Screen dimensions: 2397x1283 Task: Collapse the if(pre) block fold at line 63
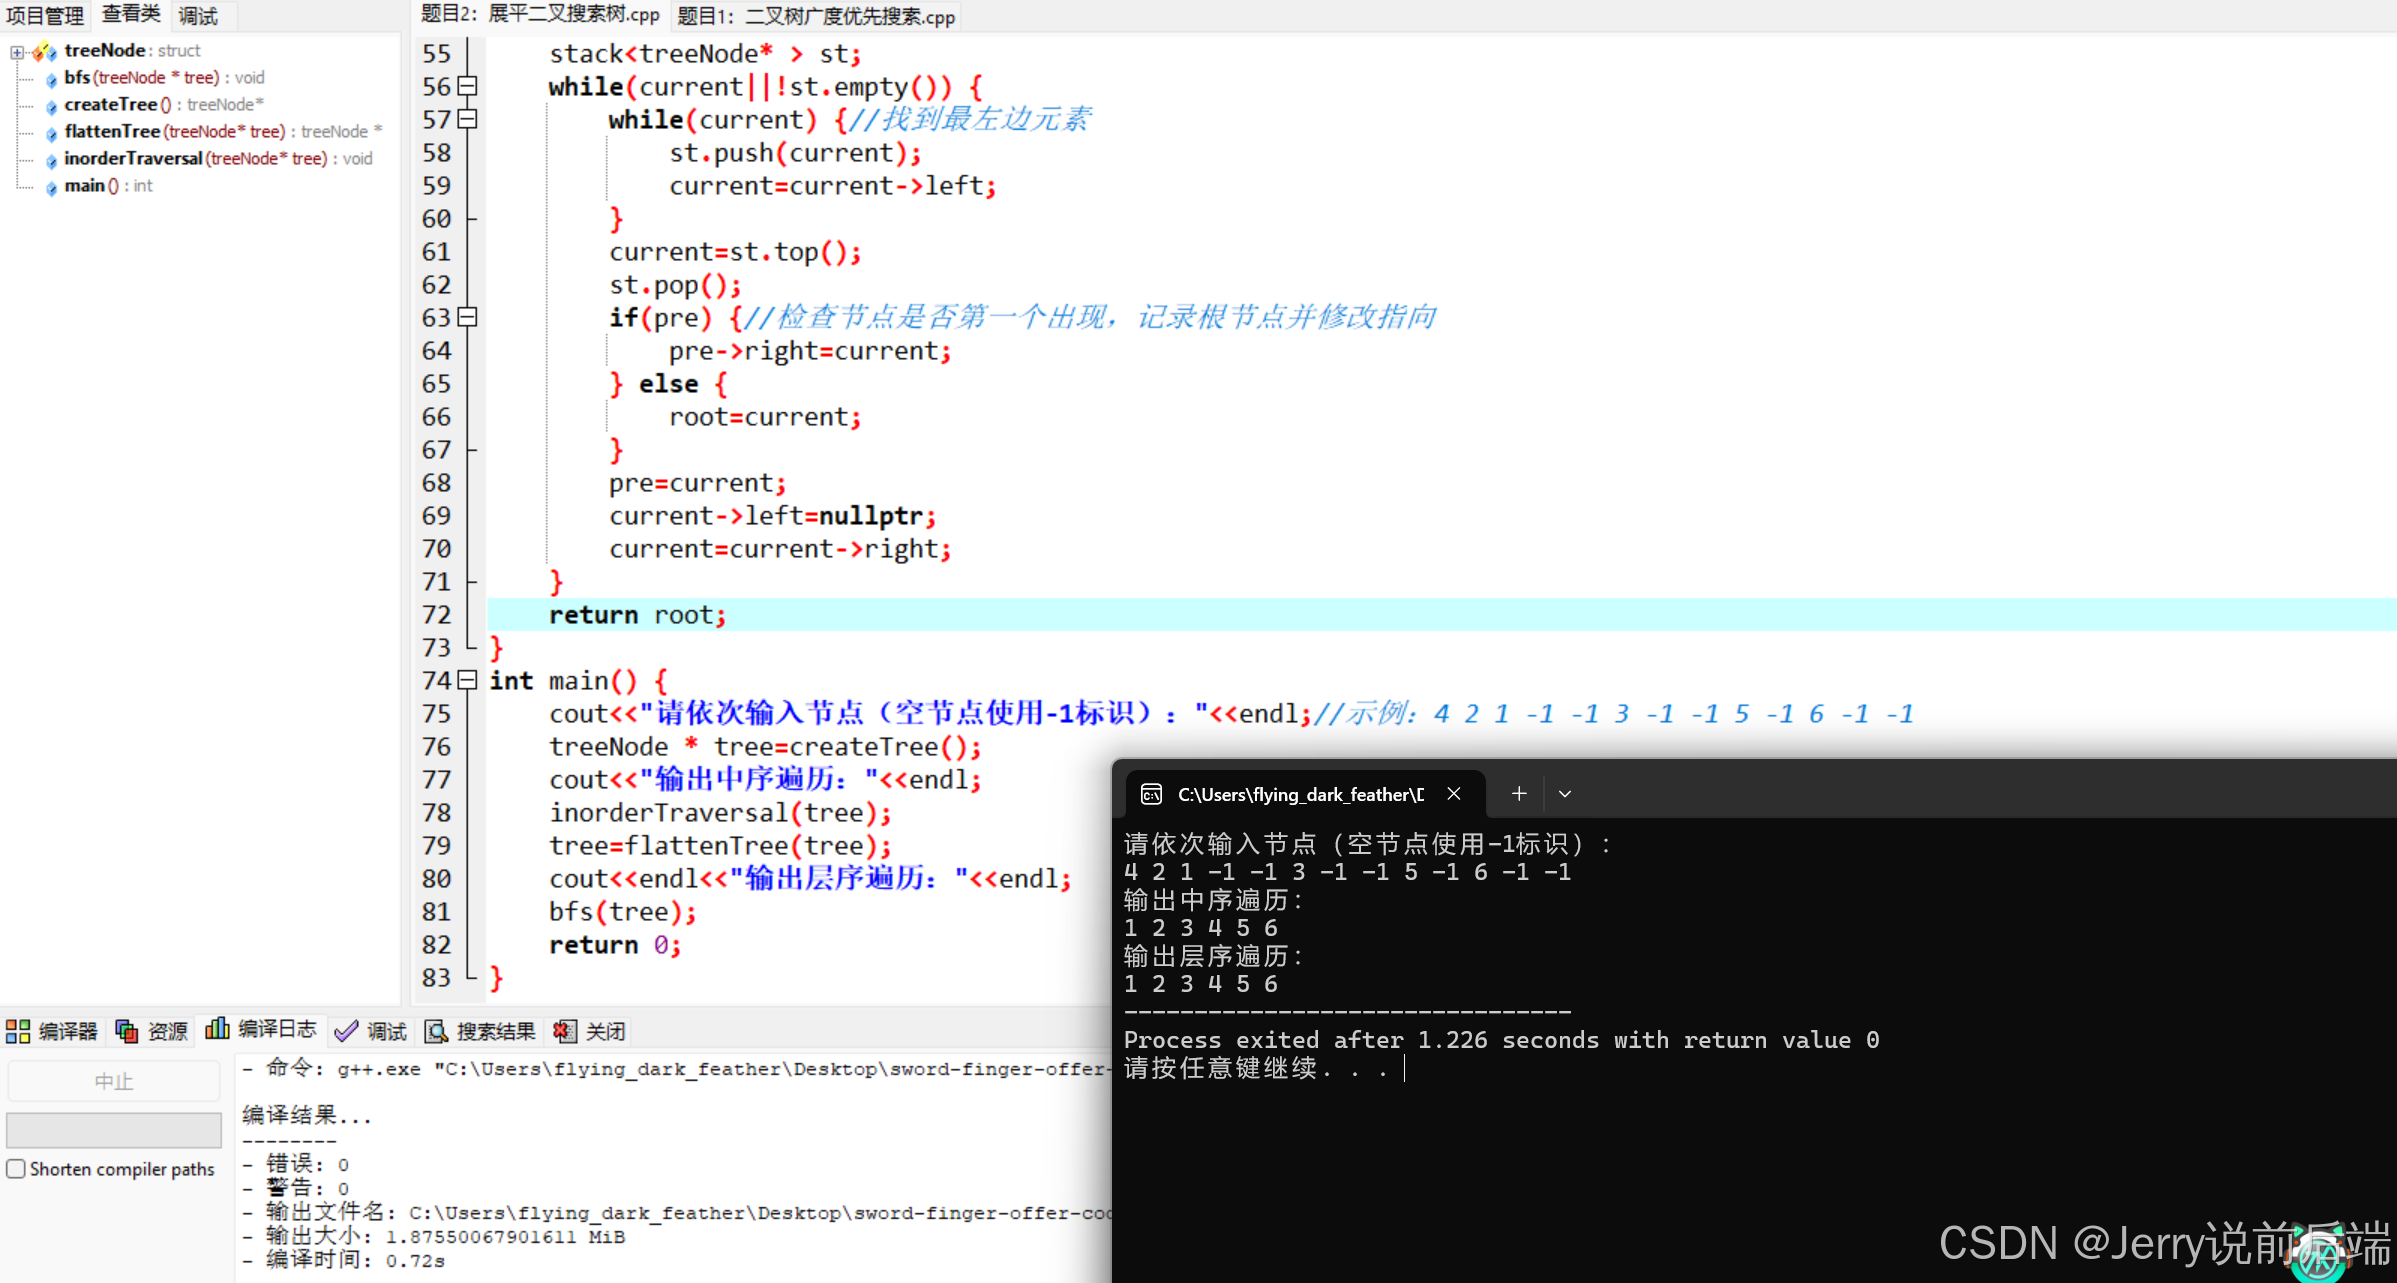[467, 318]
